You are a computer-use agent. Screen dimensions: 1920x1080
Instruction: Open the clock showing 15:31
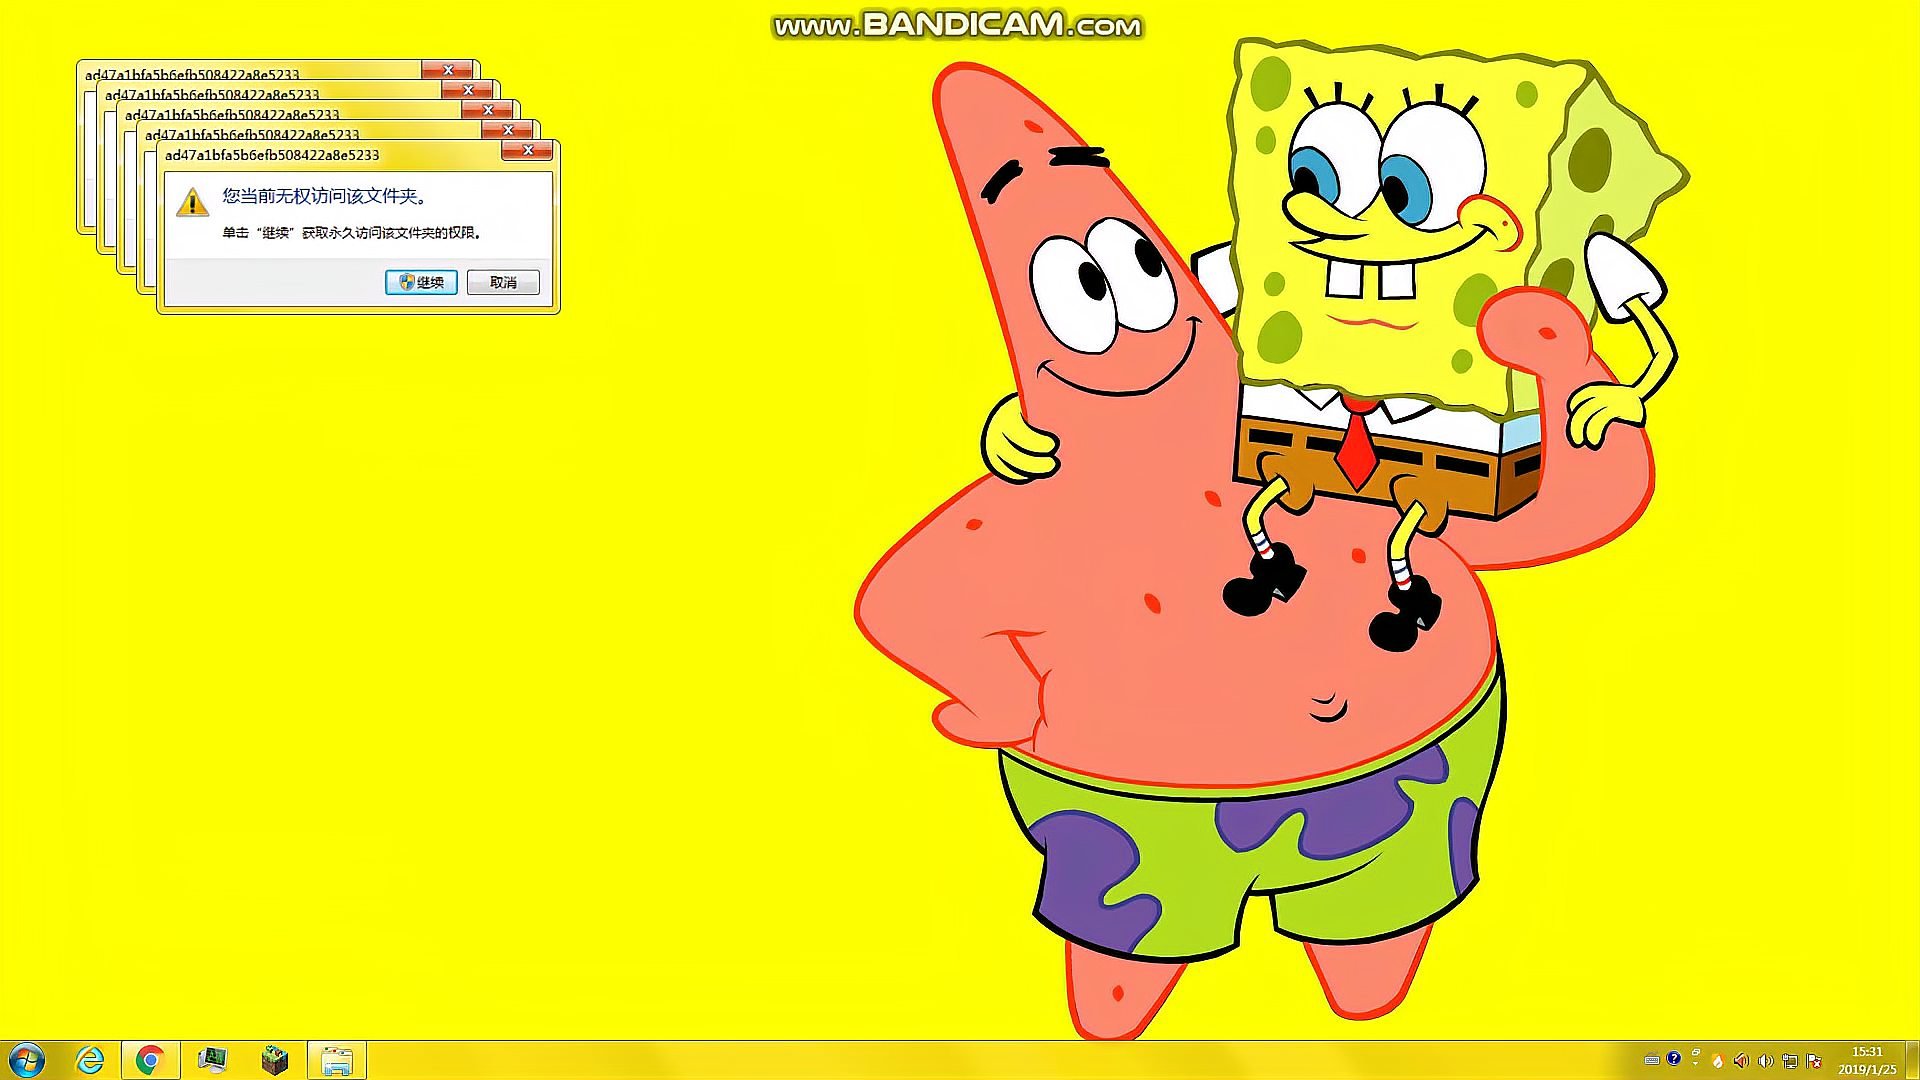(1866, 1060)
